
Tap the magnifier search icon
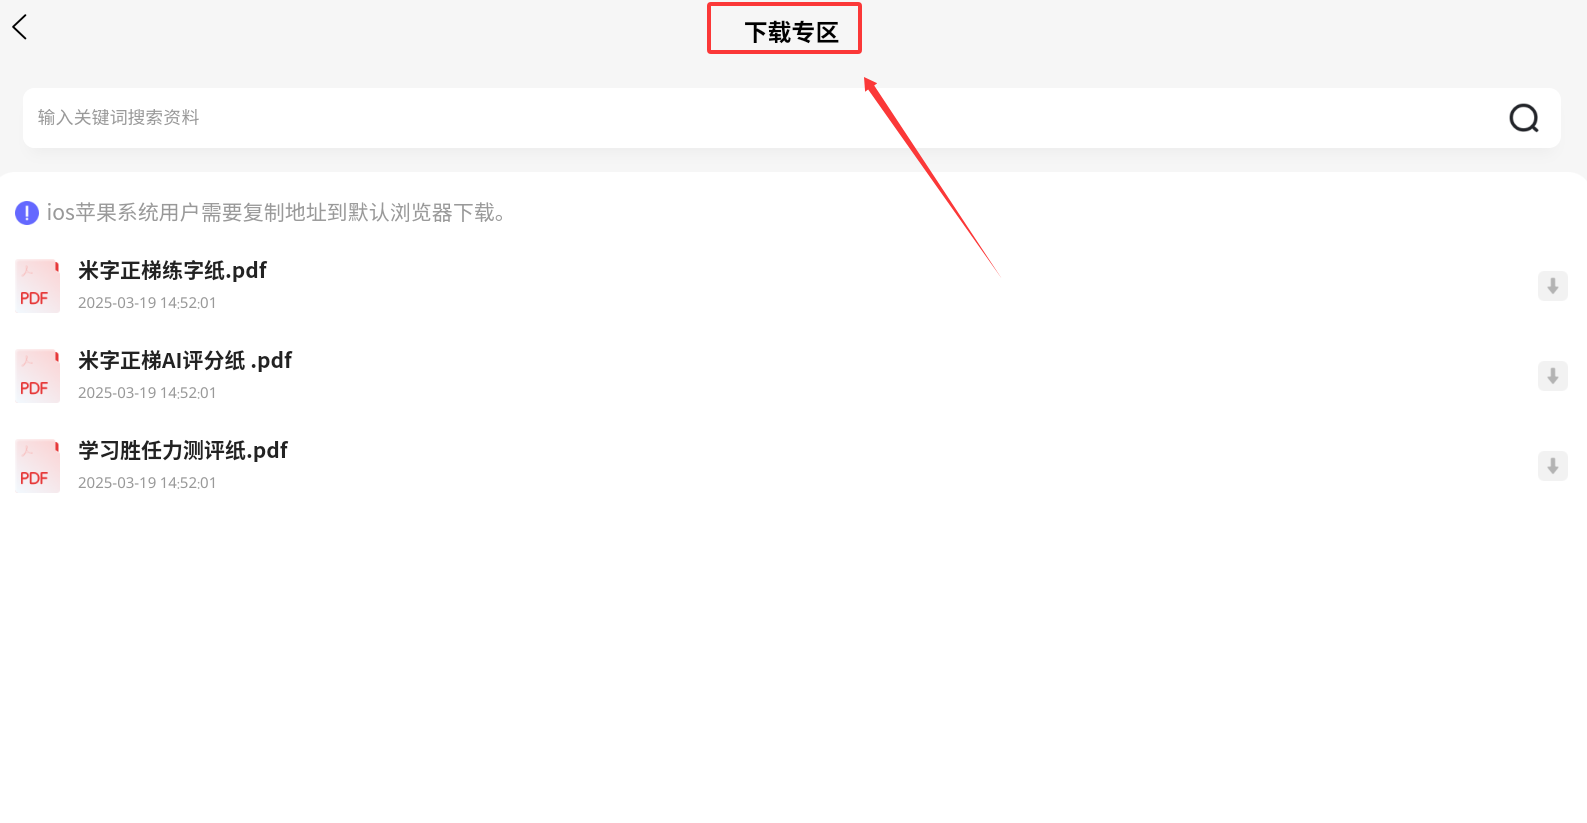pos(1524,118)
